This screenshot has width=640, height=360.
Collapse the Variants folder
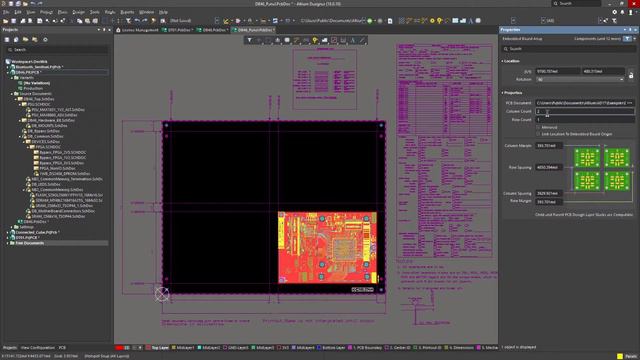[12, 78]
